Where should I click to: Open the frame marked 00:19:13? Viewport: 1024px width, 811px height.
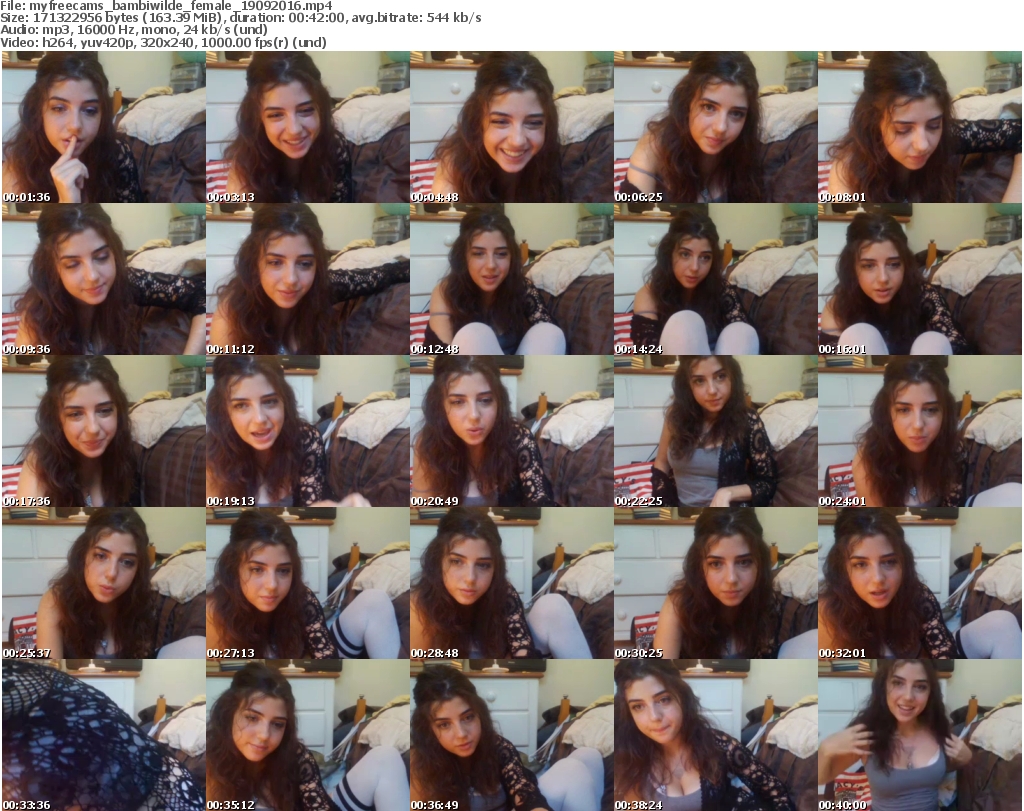click(x=308, y=432)
